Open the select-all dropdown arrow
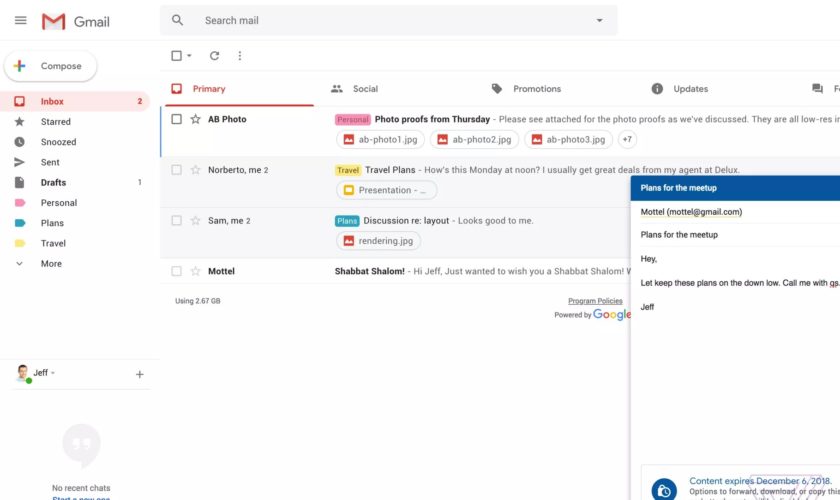This screenshot has height=500, width=840. pos(190,56)
